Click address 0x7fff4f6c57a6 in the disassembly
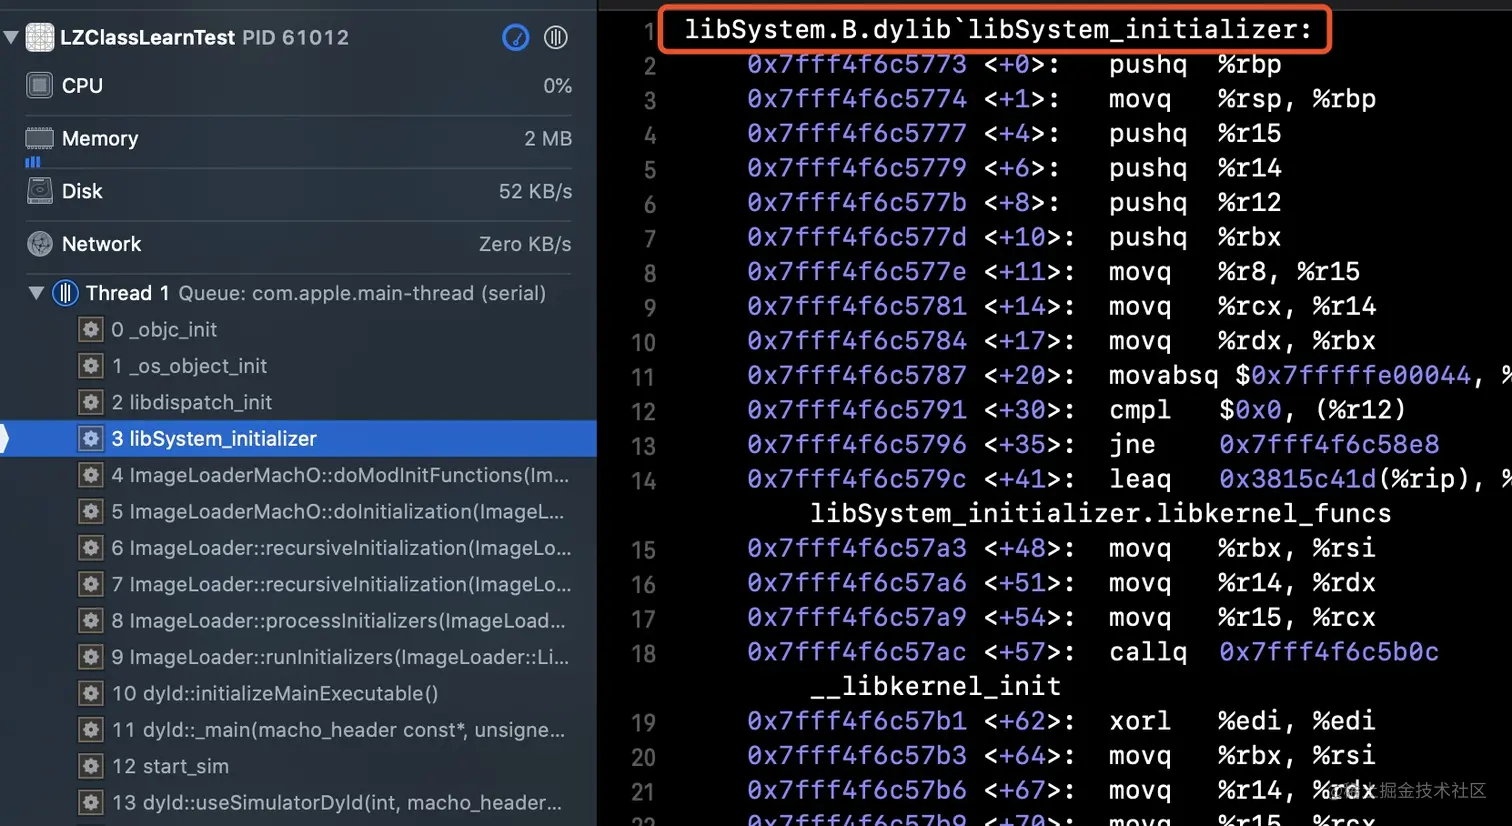This screenshot has height=826, width=1512. click(x=857, y=583)
